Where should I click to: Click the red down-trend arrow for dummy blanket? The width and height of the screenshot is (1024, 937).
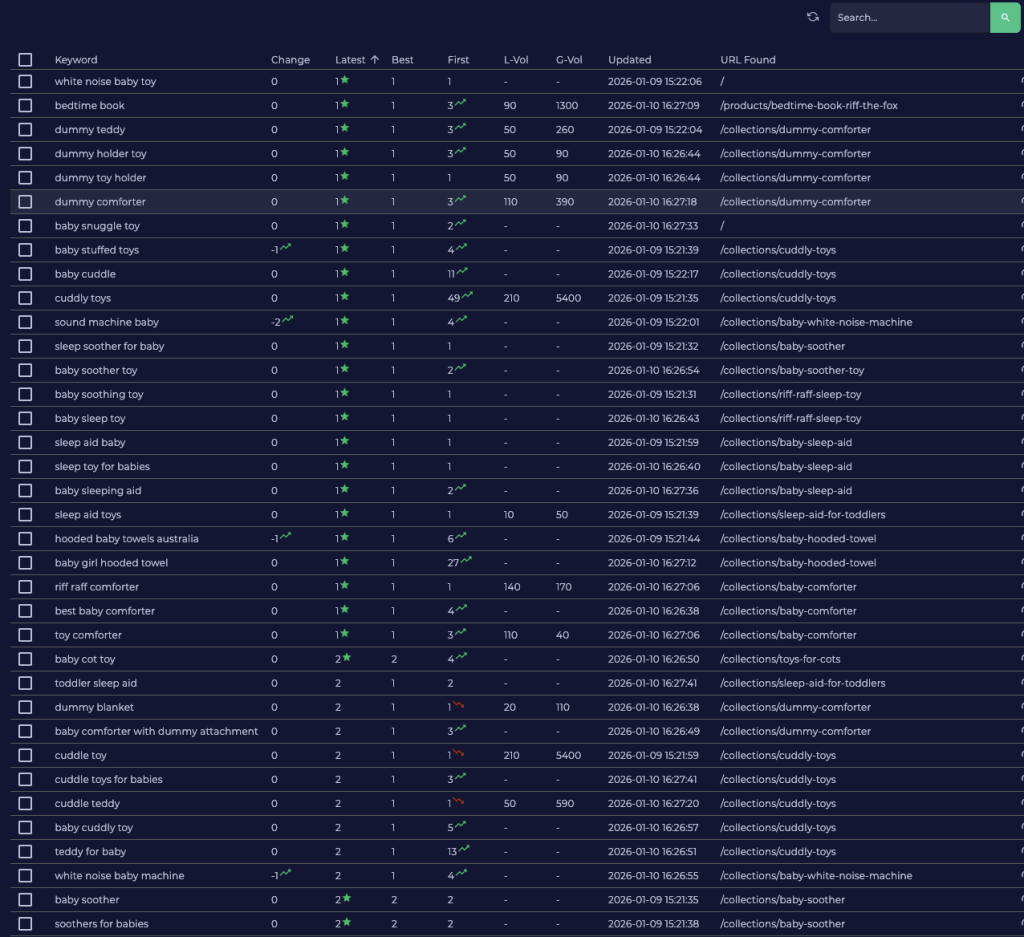pyautogui.click(x=459, y=705)
